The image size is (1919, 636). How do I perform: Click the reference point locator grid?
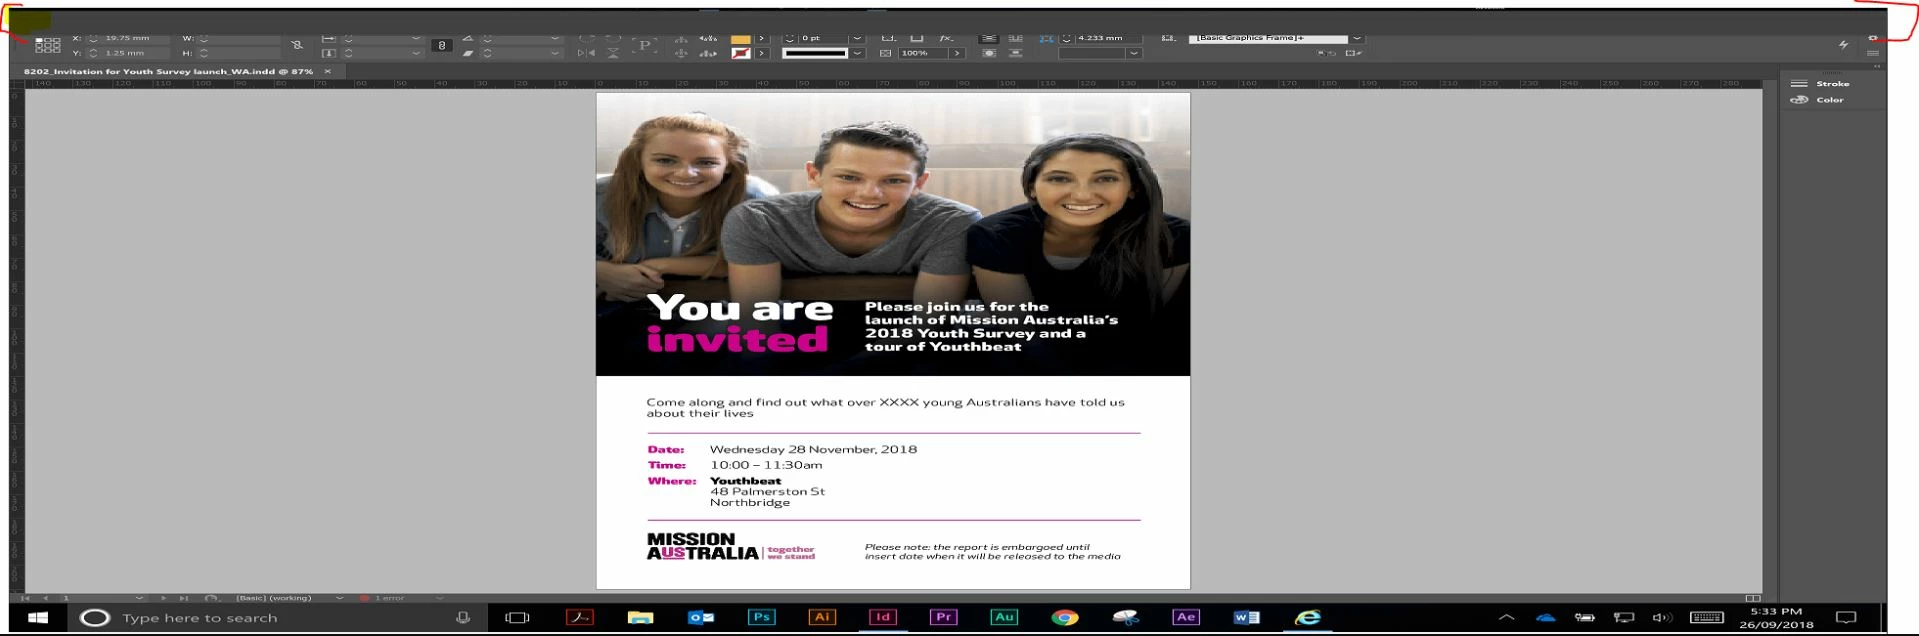(x=48, y=45)
